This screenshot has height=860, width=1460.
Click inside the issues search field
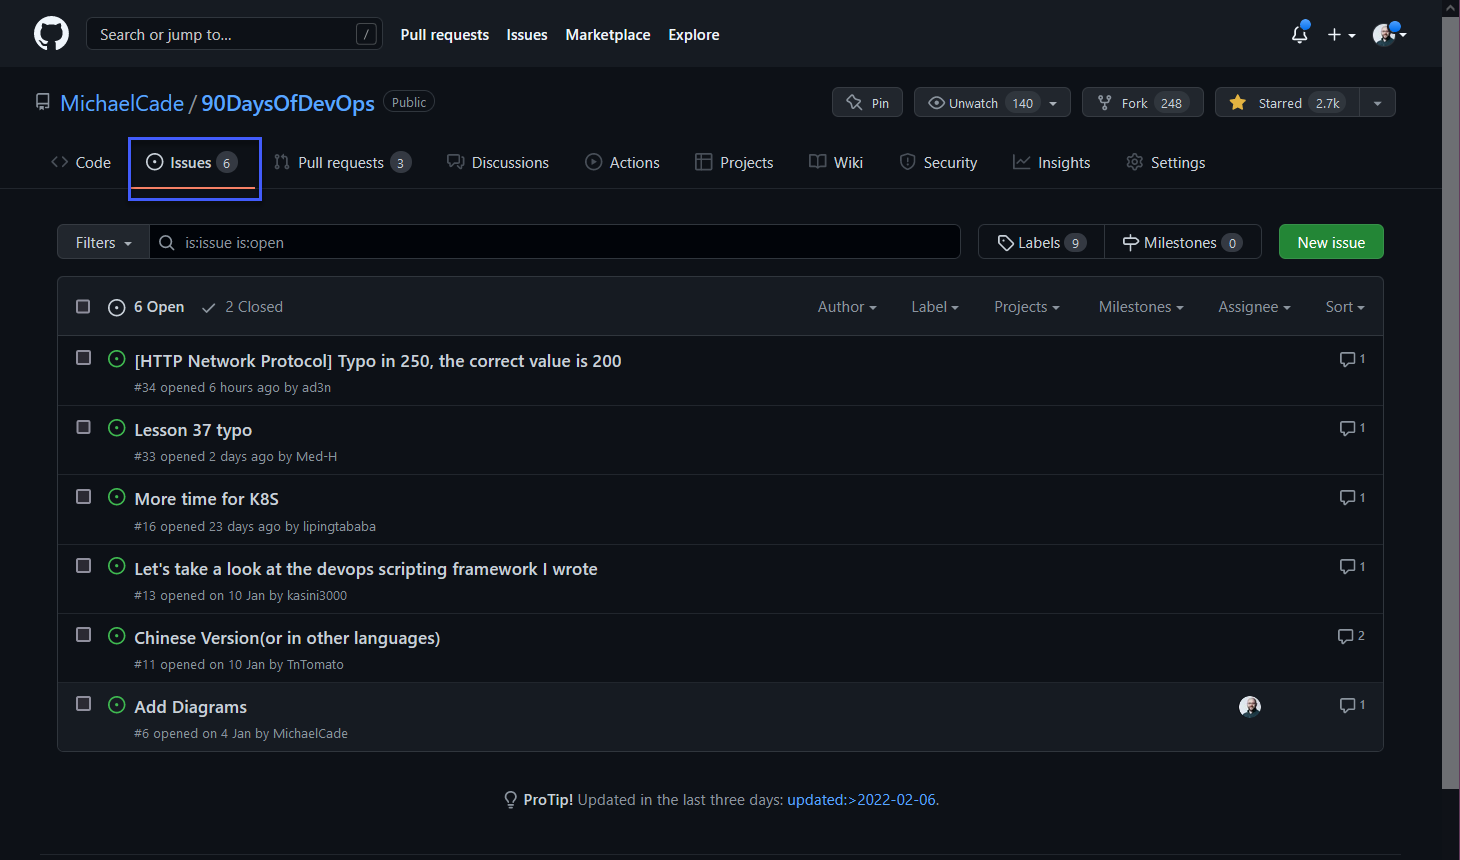pyautogui.click(x=550, y=241)
